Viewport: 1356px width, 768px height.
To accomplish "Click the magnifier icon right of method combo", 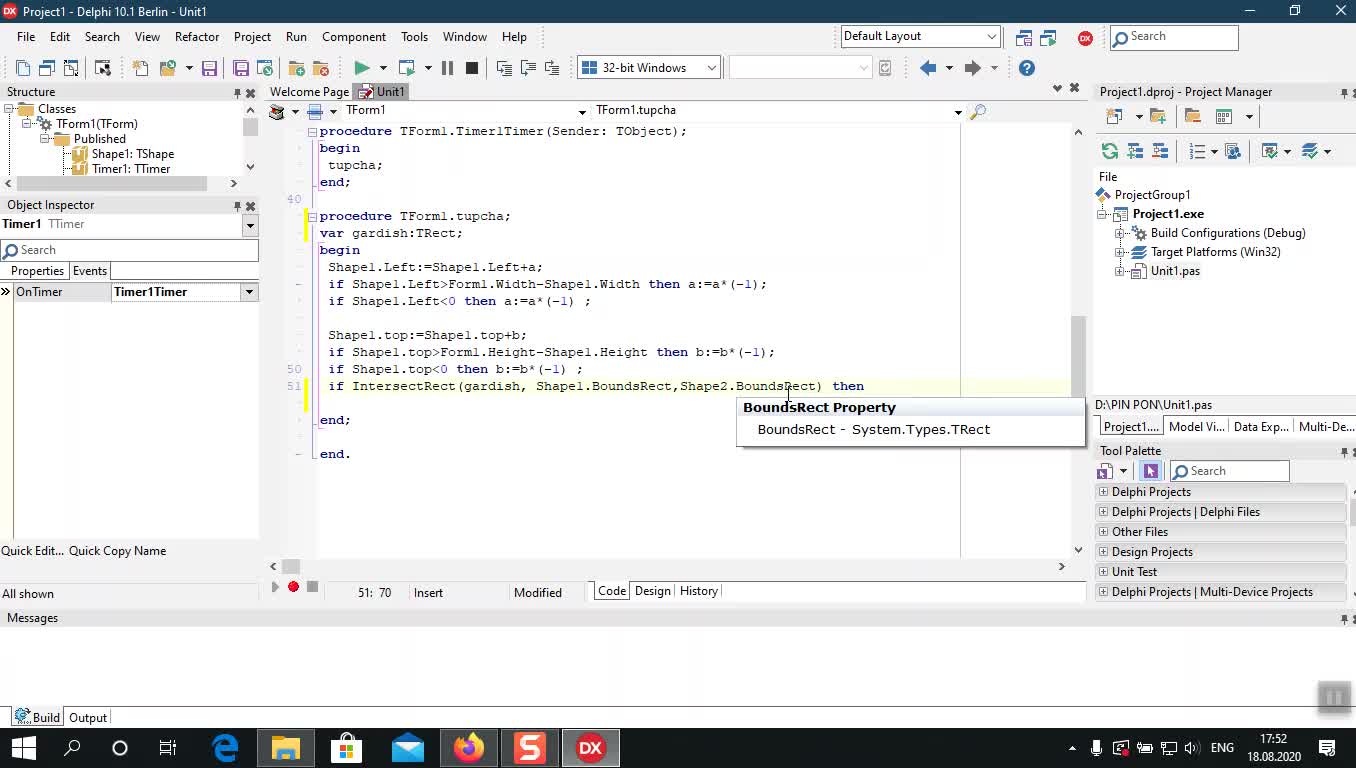I will (978, 111).
